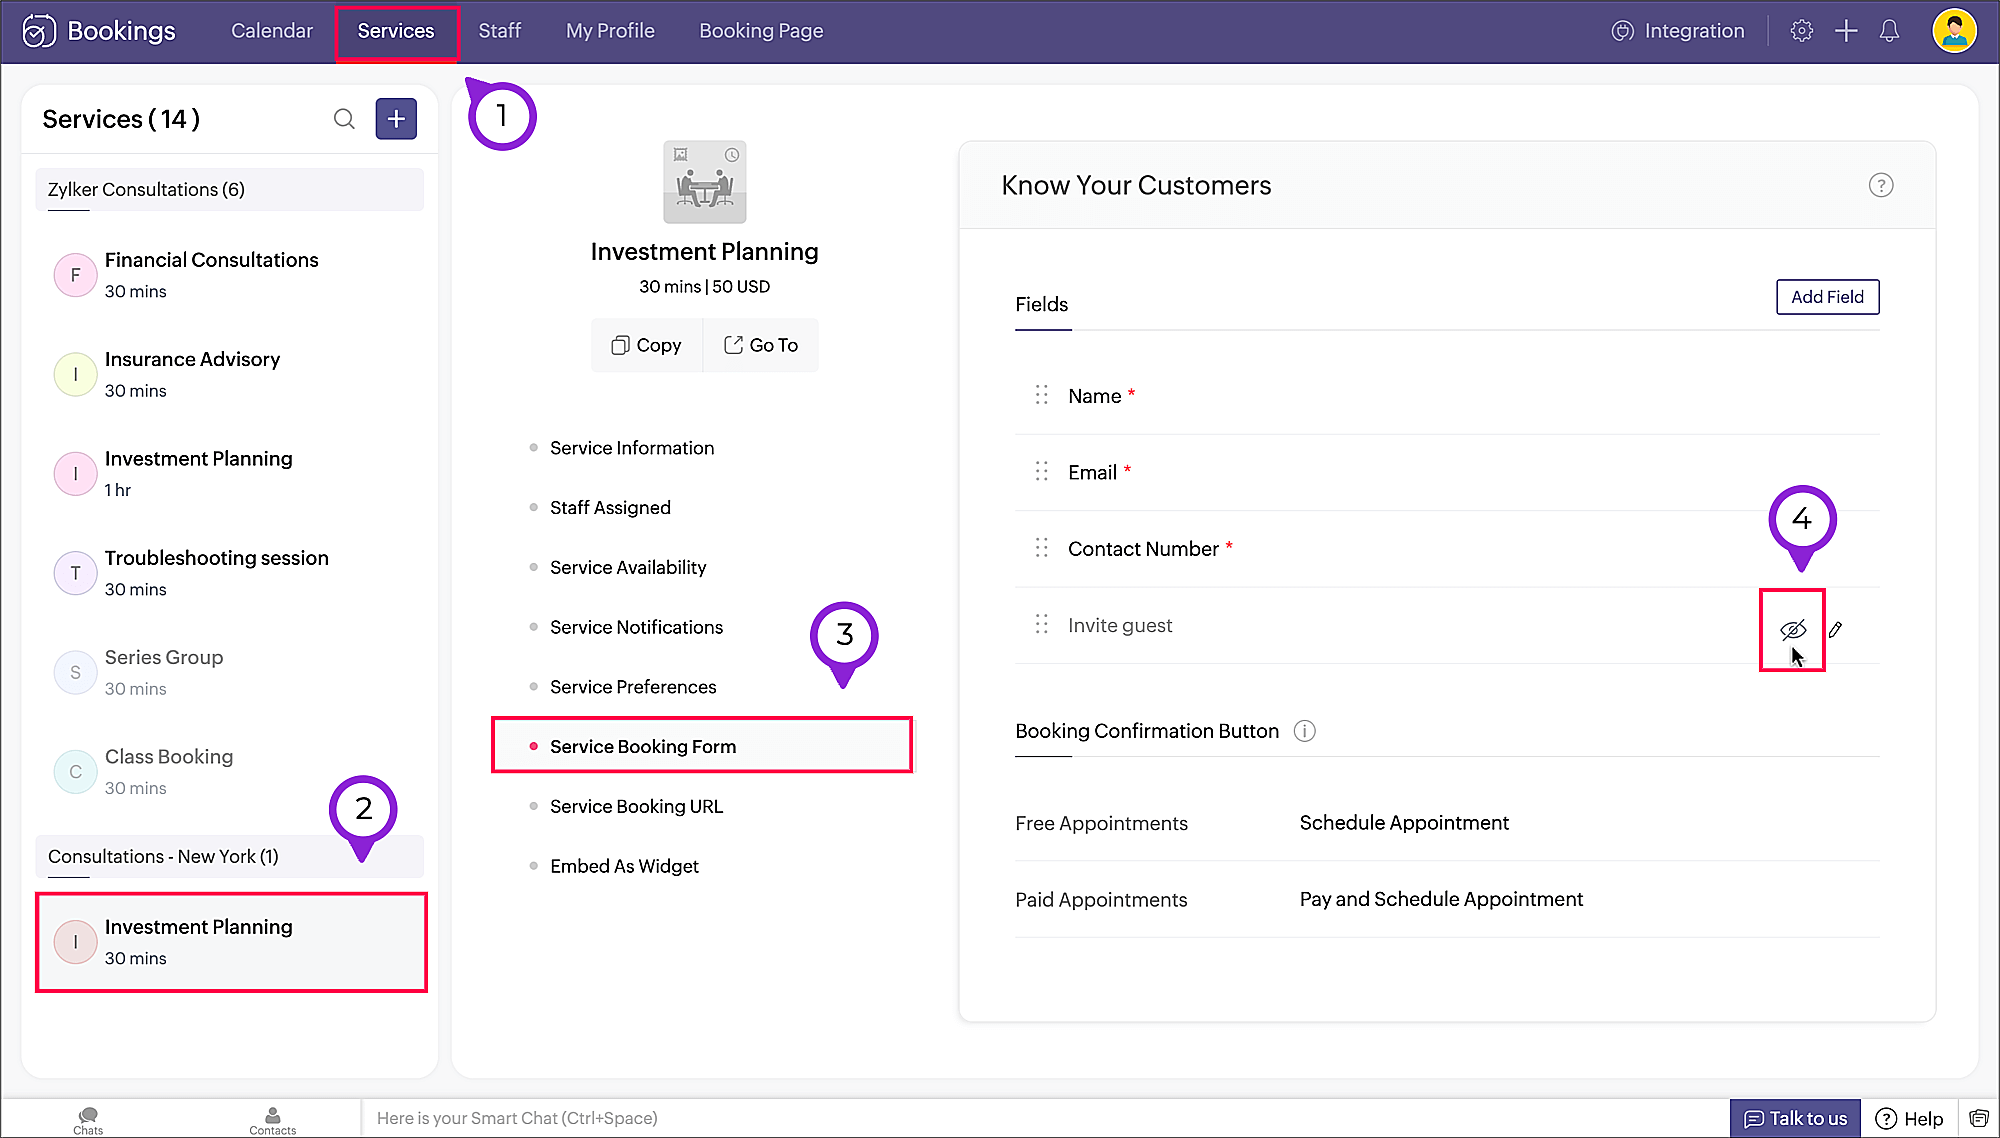
Task: Click the info icon beside Booking Confirmation Button
Action: tap(1304, 731)
